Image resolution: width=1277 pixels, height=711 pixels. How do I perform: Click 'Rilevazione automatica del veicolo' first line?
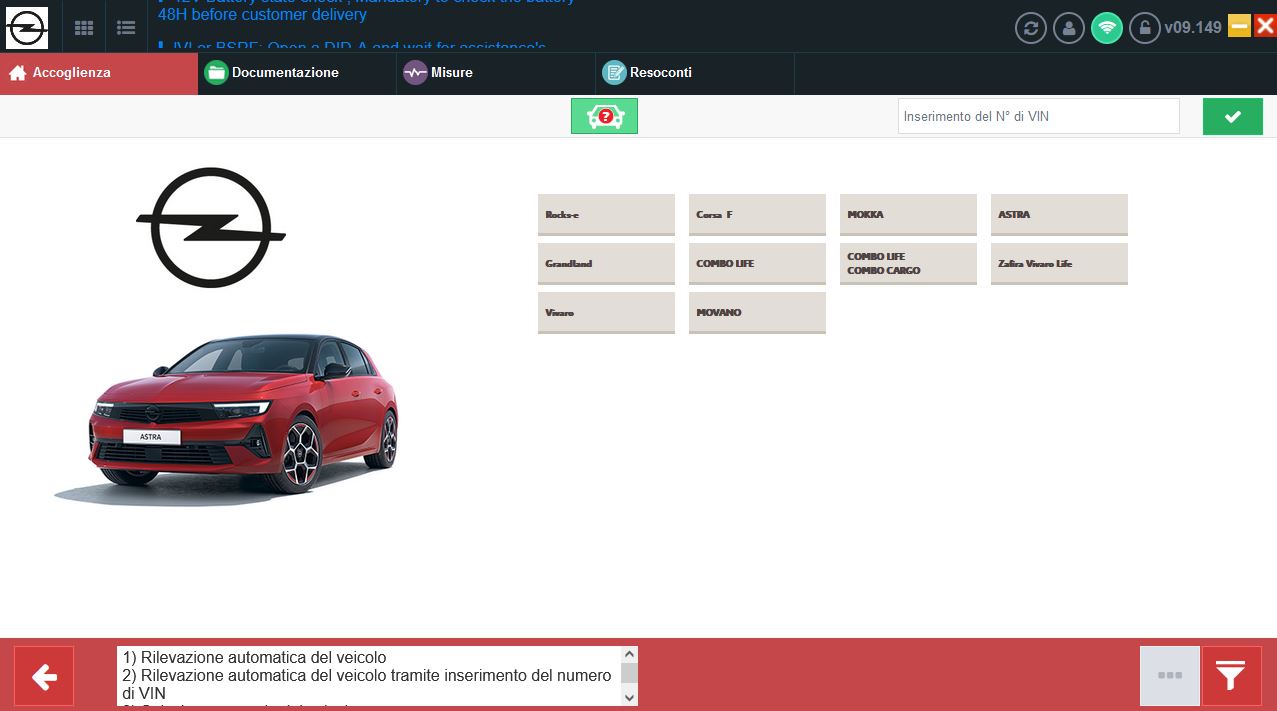pyautogui.click(x=255, y=657)
